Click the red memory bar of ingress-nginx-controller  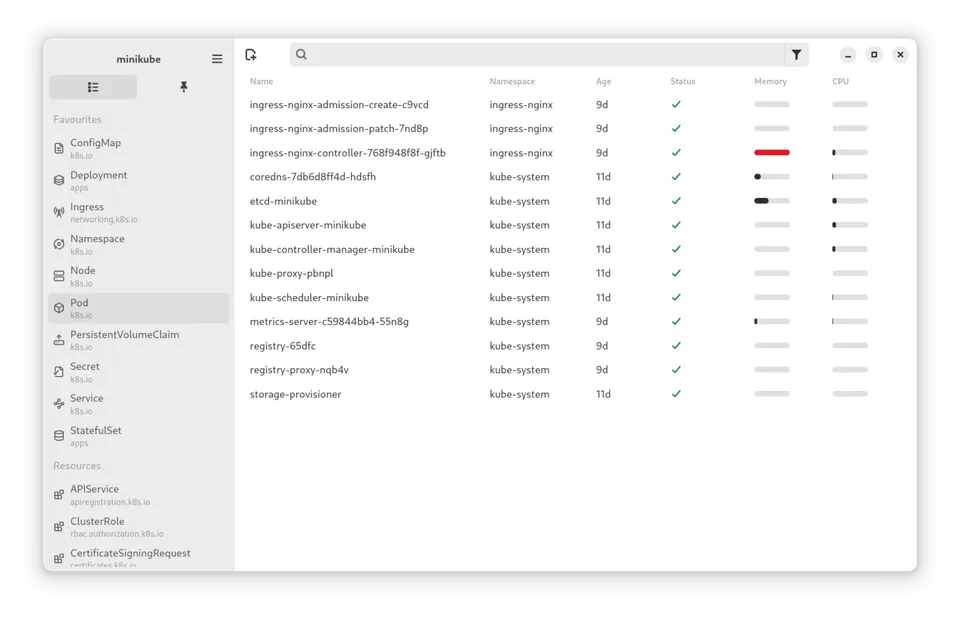(771, 152)
